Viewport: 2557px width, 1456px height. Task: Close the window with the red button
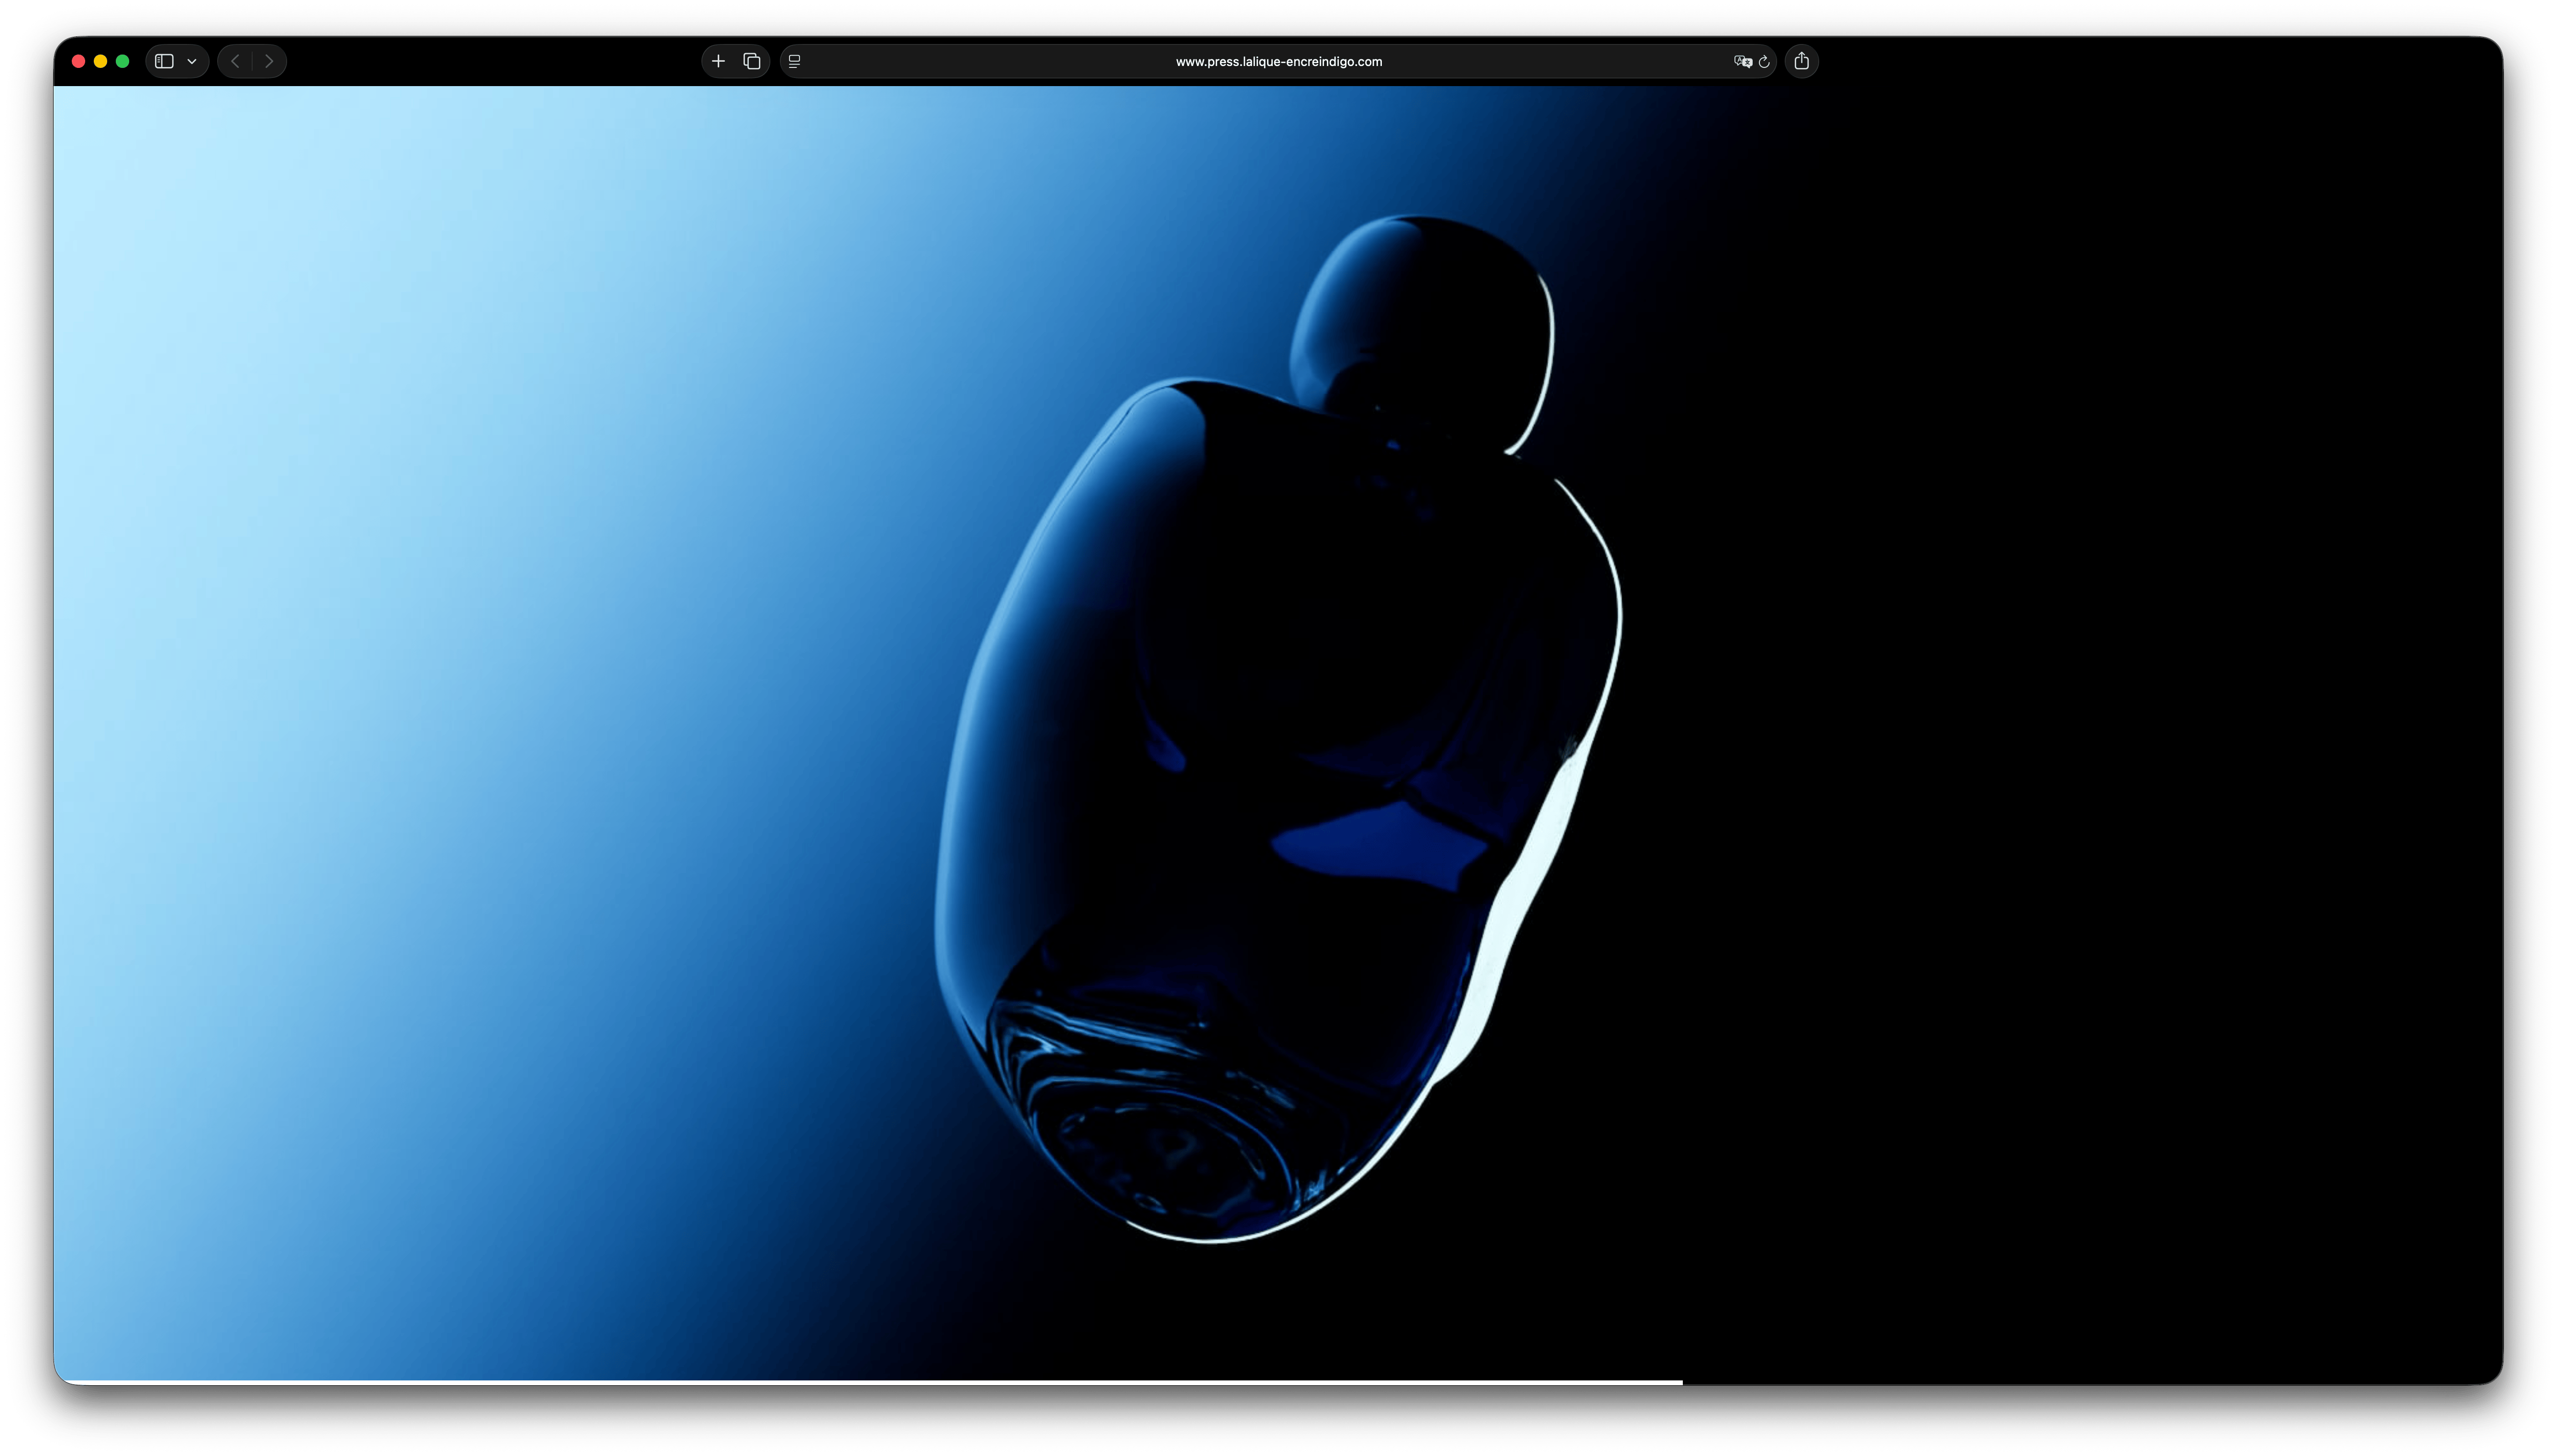(x=78, y=61)
